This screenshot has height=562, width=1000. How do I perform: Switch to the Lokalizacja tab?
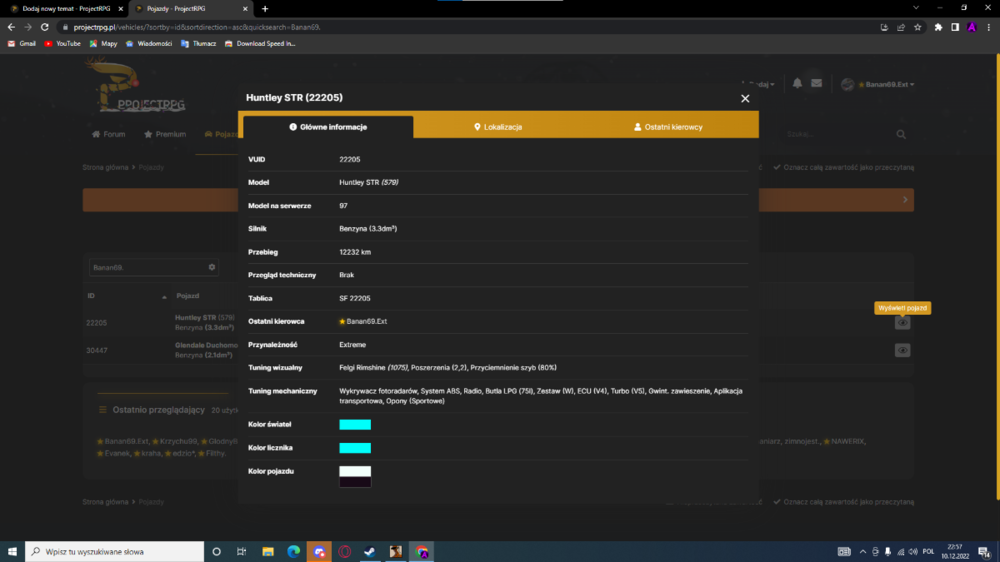498,127
